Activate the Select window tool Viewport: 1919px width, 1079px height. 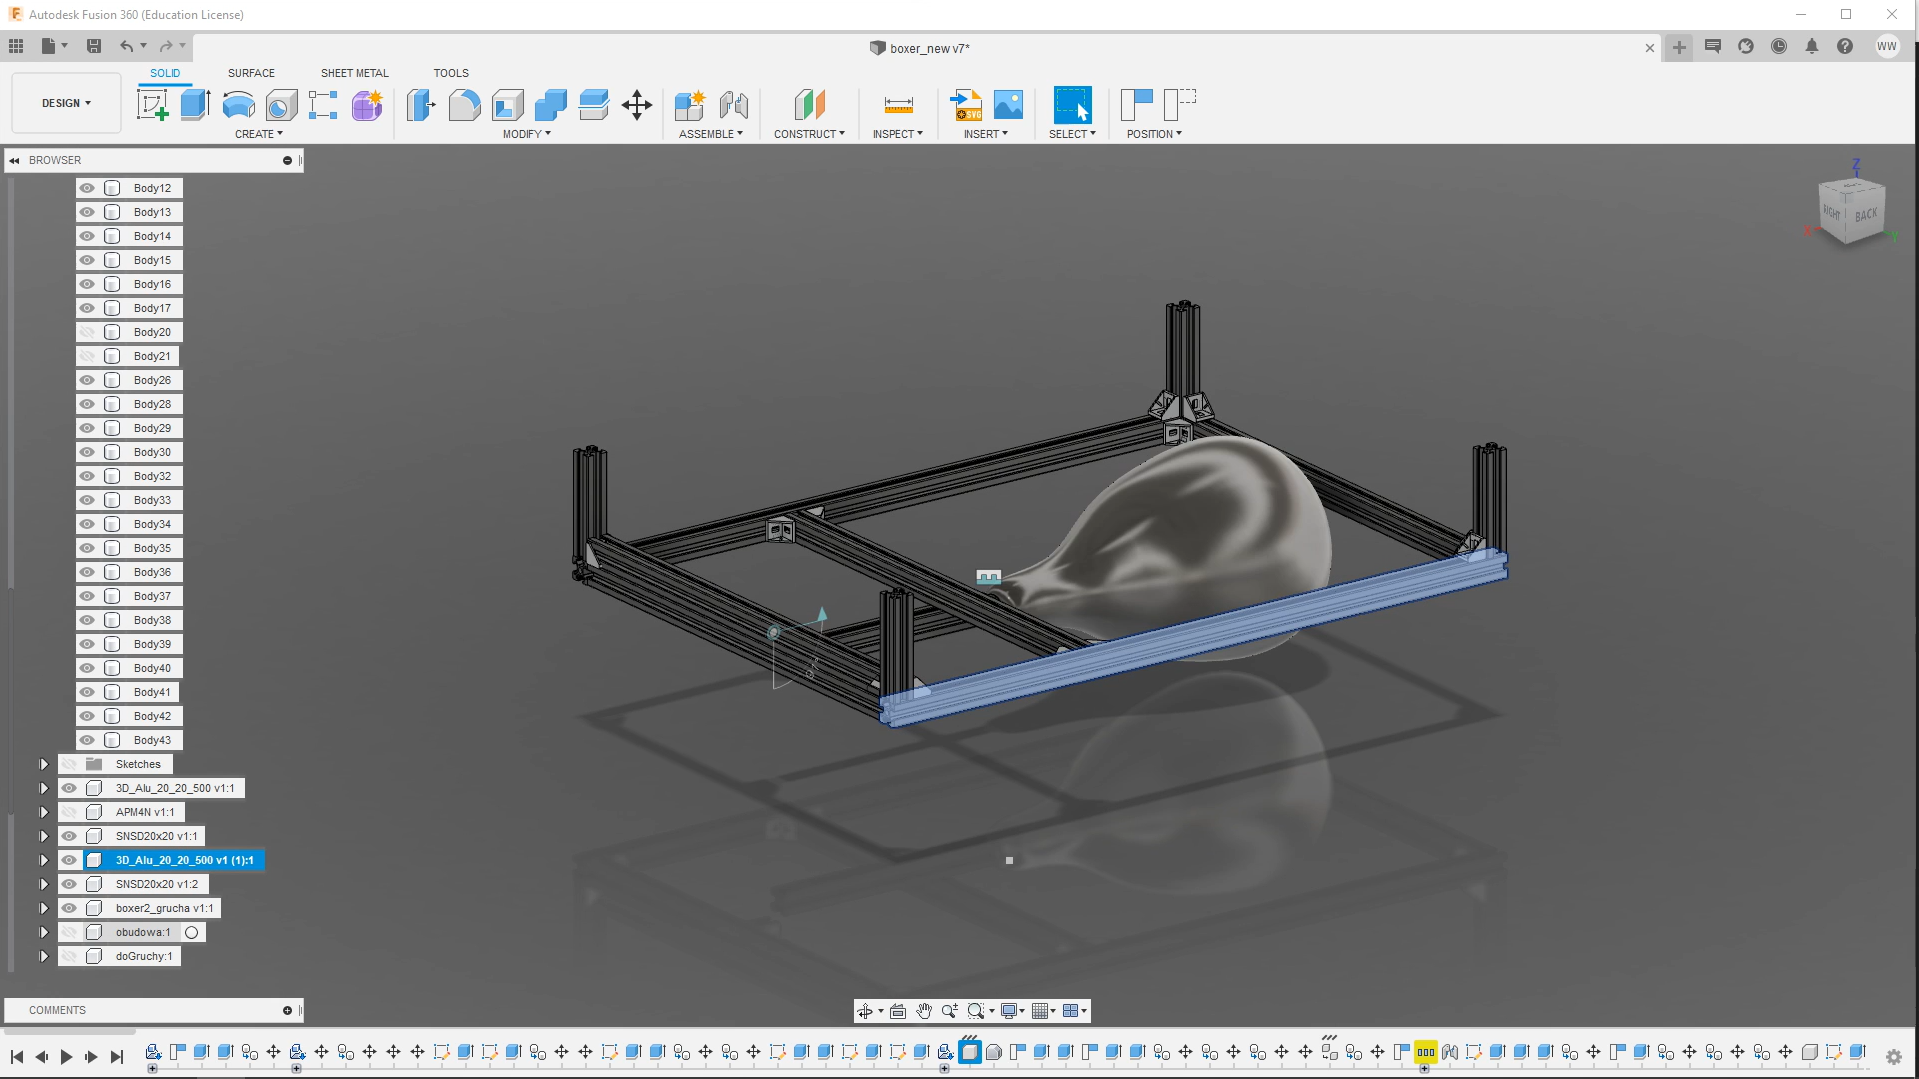tap(1073, 105)
